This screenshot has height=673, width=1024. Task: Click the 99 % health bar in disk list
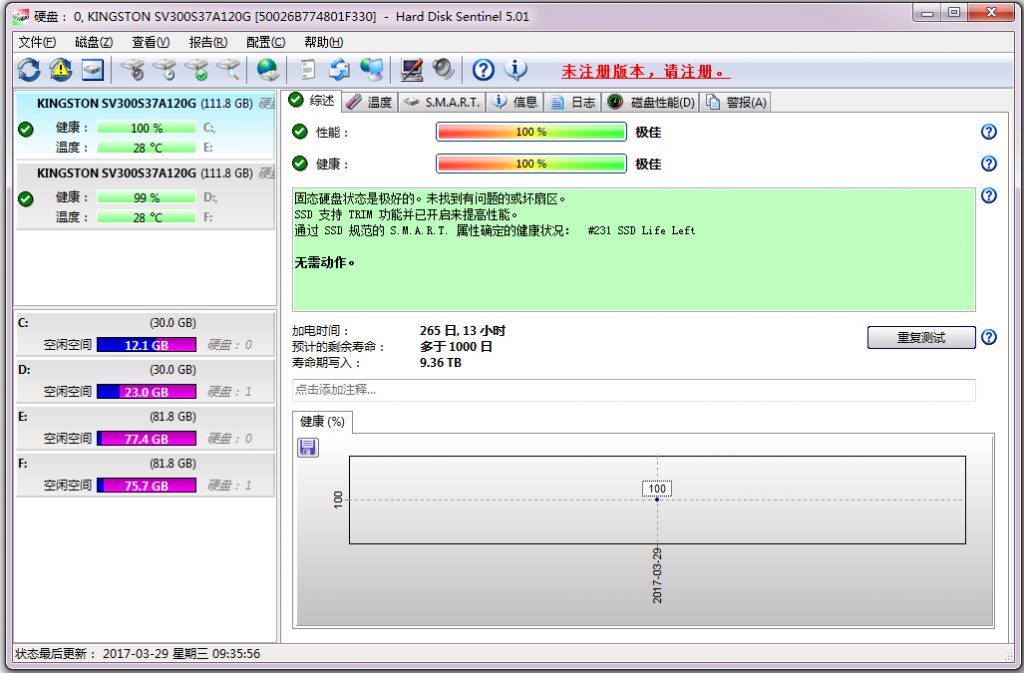pos(146,197)
